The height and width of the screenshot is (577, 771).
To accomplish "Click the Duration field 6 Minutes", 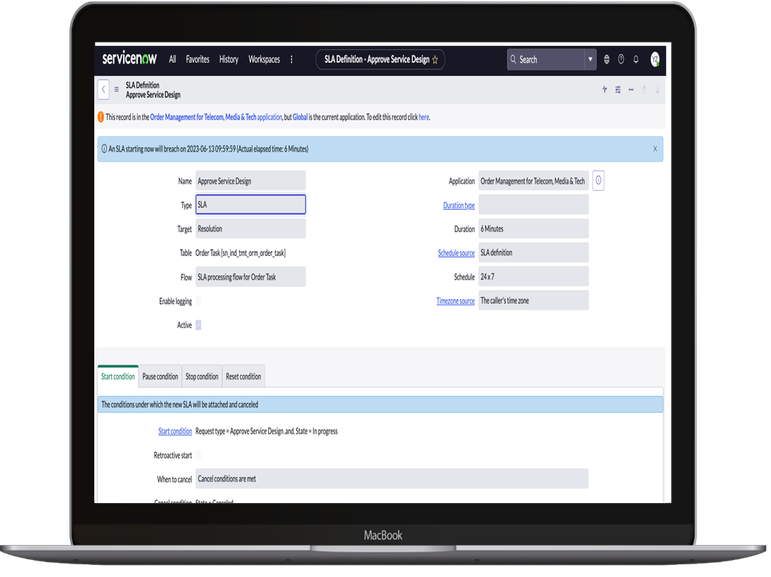I will click(533, 229).
